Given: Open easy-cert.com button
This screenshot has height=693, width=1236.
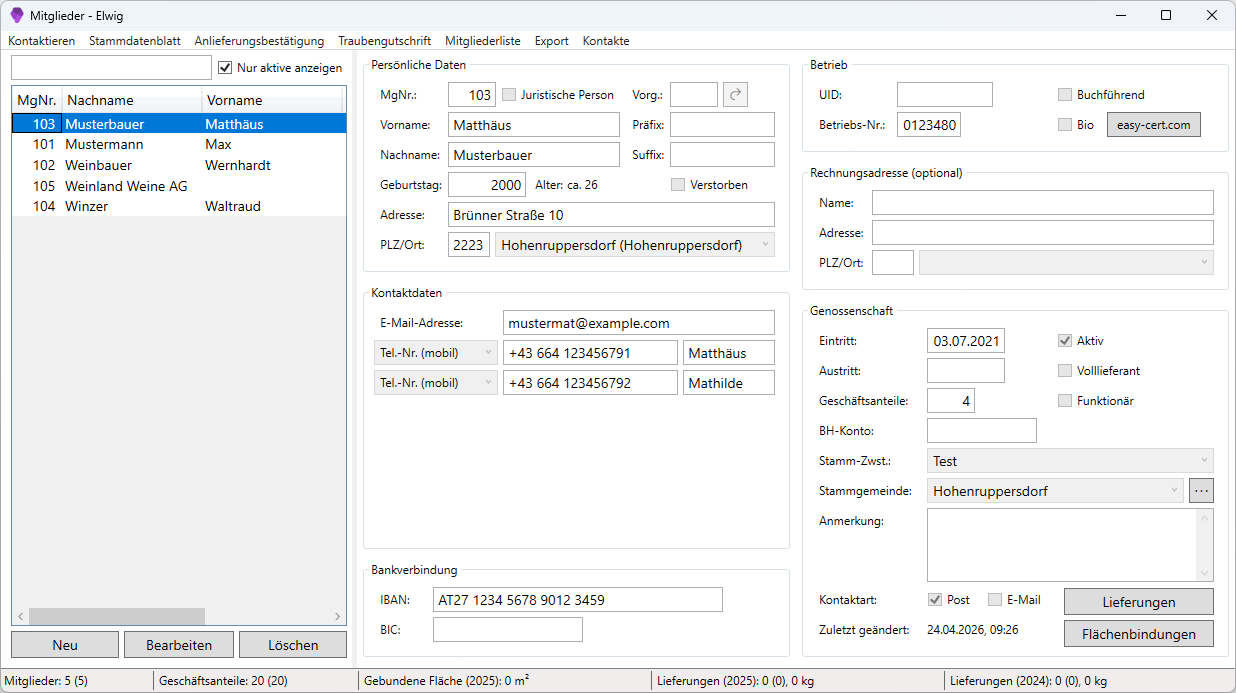Looking at the screenshot, I should point(1153,125).
